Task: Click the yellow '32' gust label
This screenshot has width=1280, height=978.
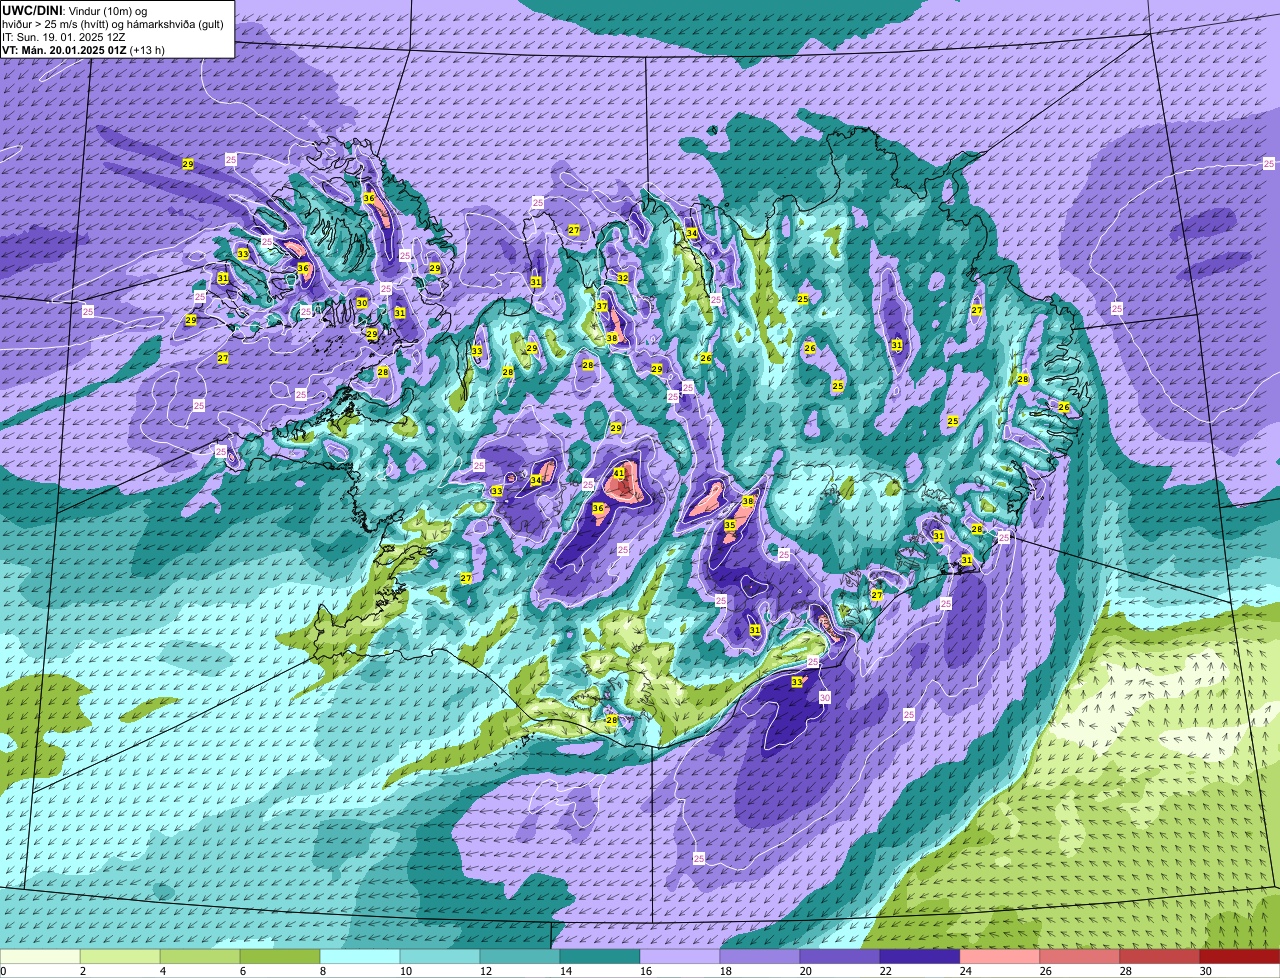Action: tap(622, 278)
